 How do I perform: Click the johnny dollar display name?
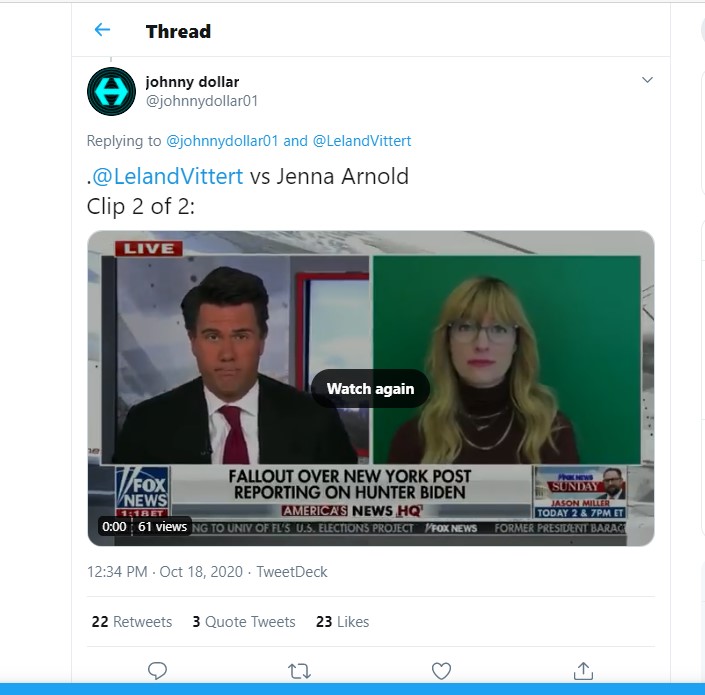192,82
